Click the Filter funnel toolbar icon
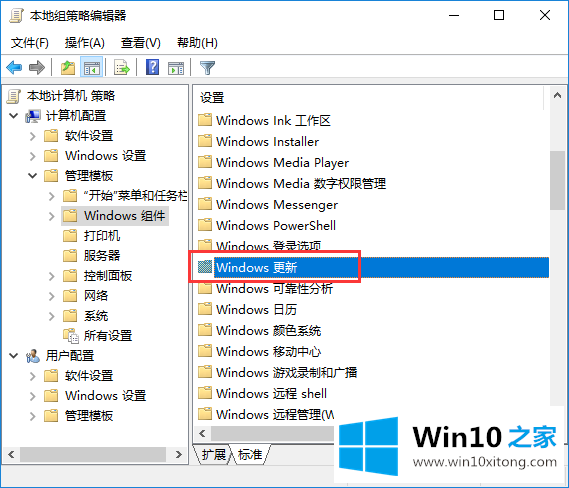 coord(208,68)
